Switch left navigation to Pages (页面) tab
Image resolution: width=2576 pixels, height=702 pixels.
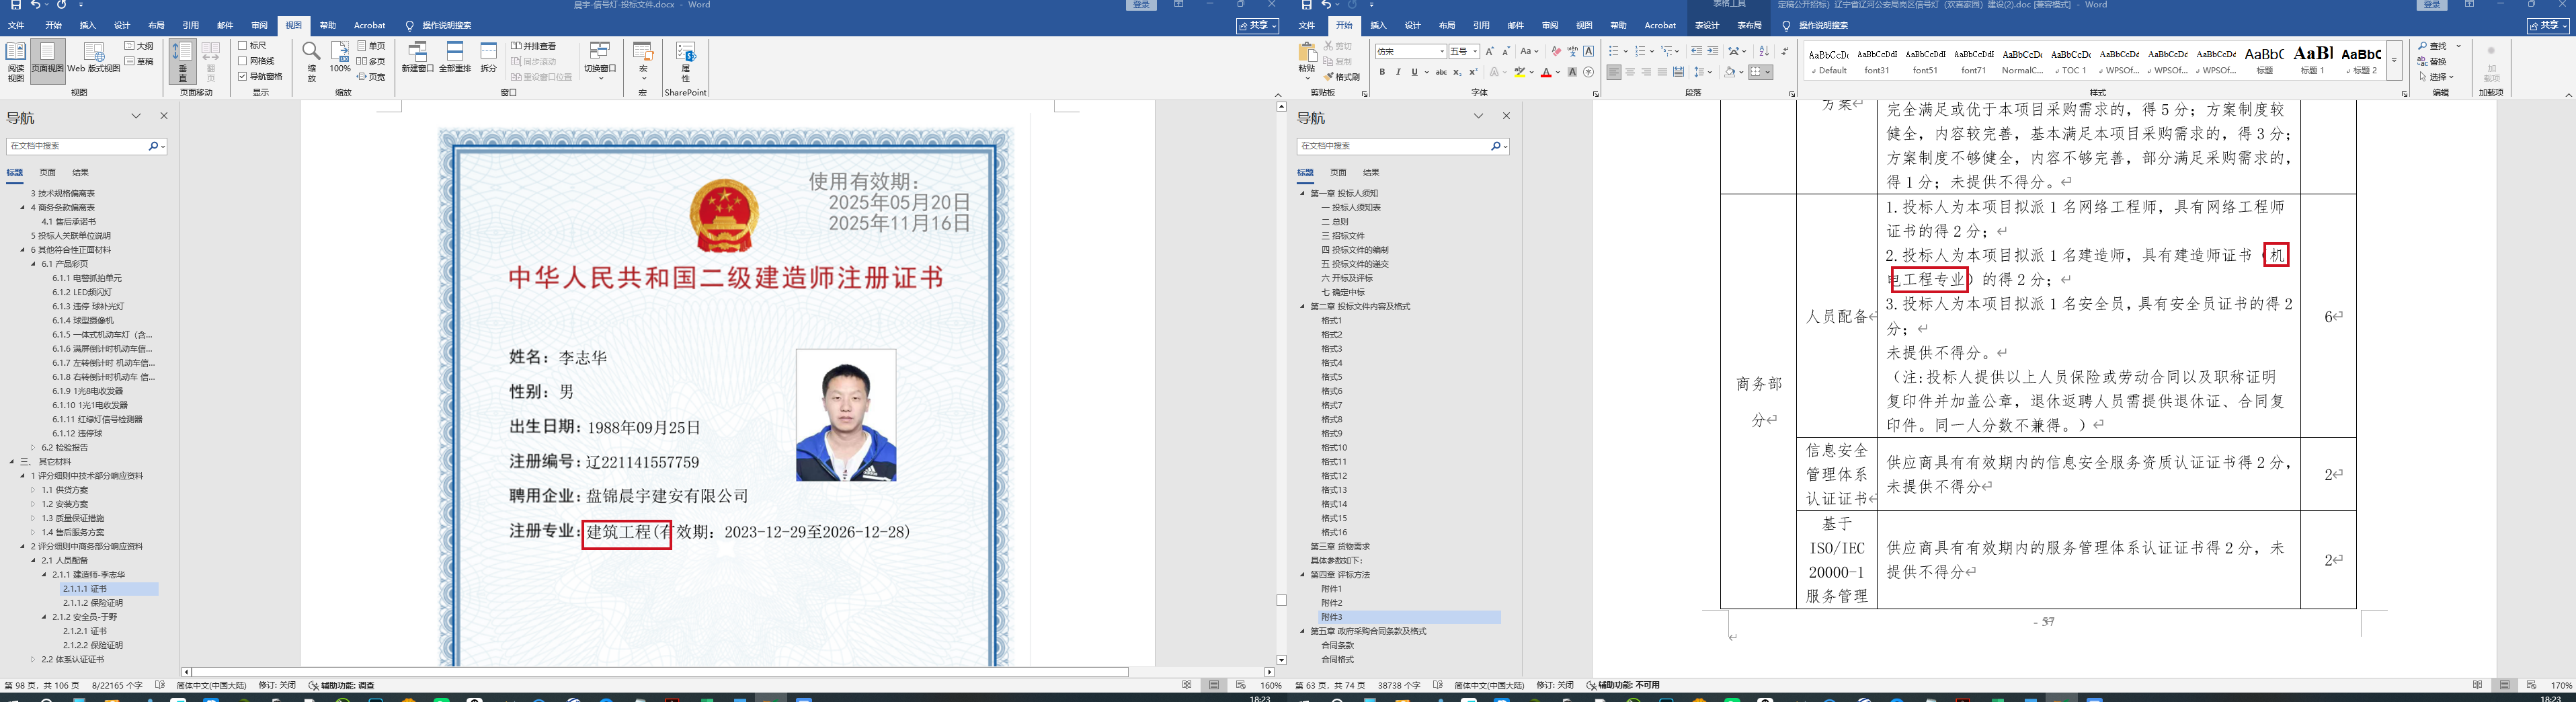pyautogui.click(x=47, y=172)
